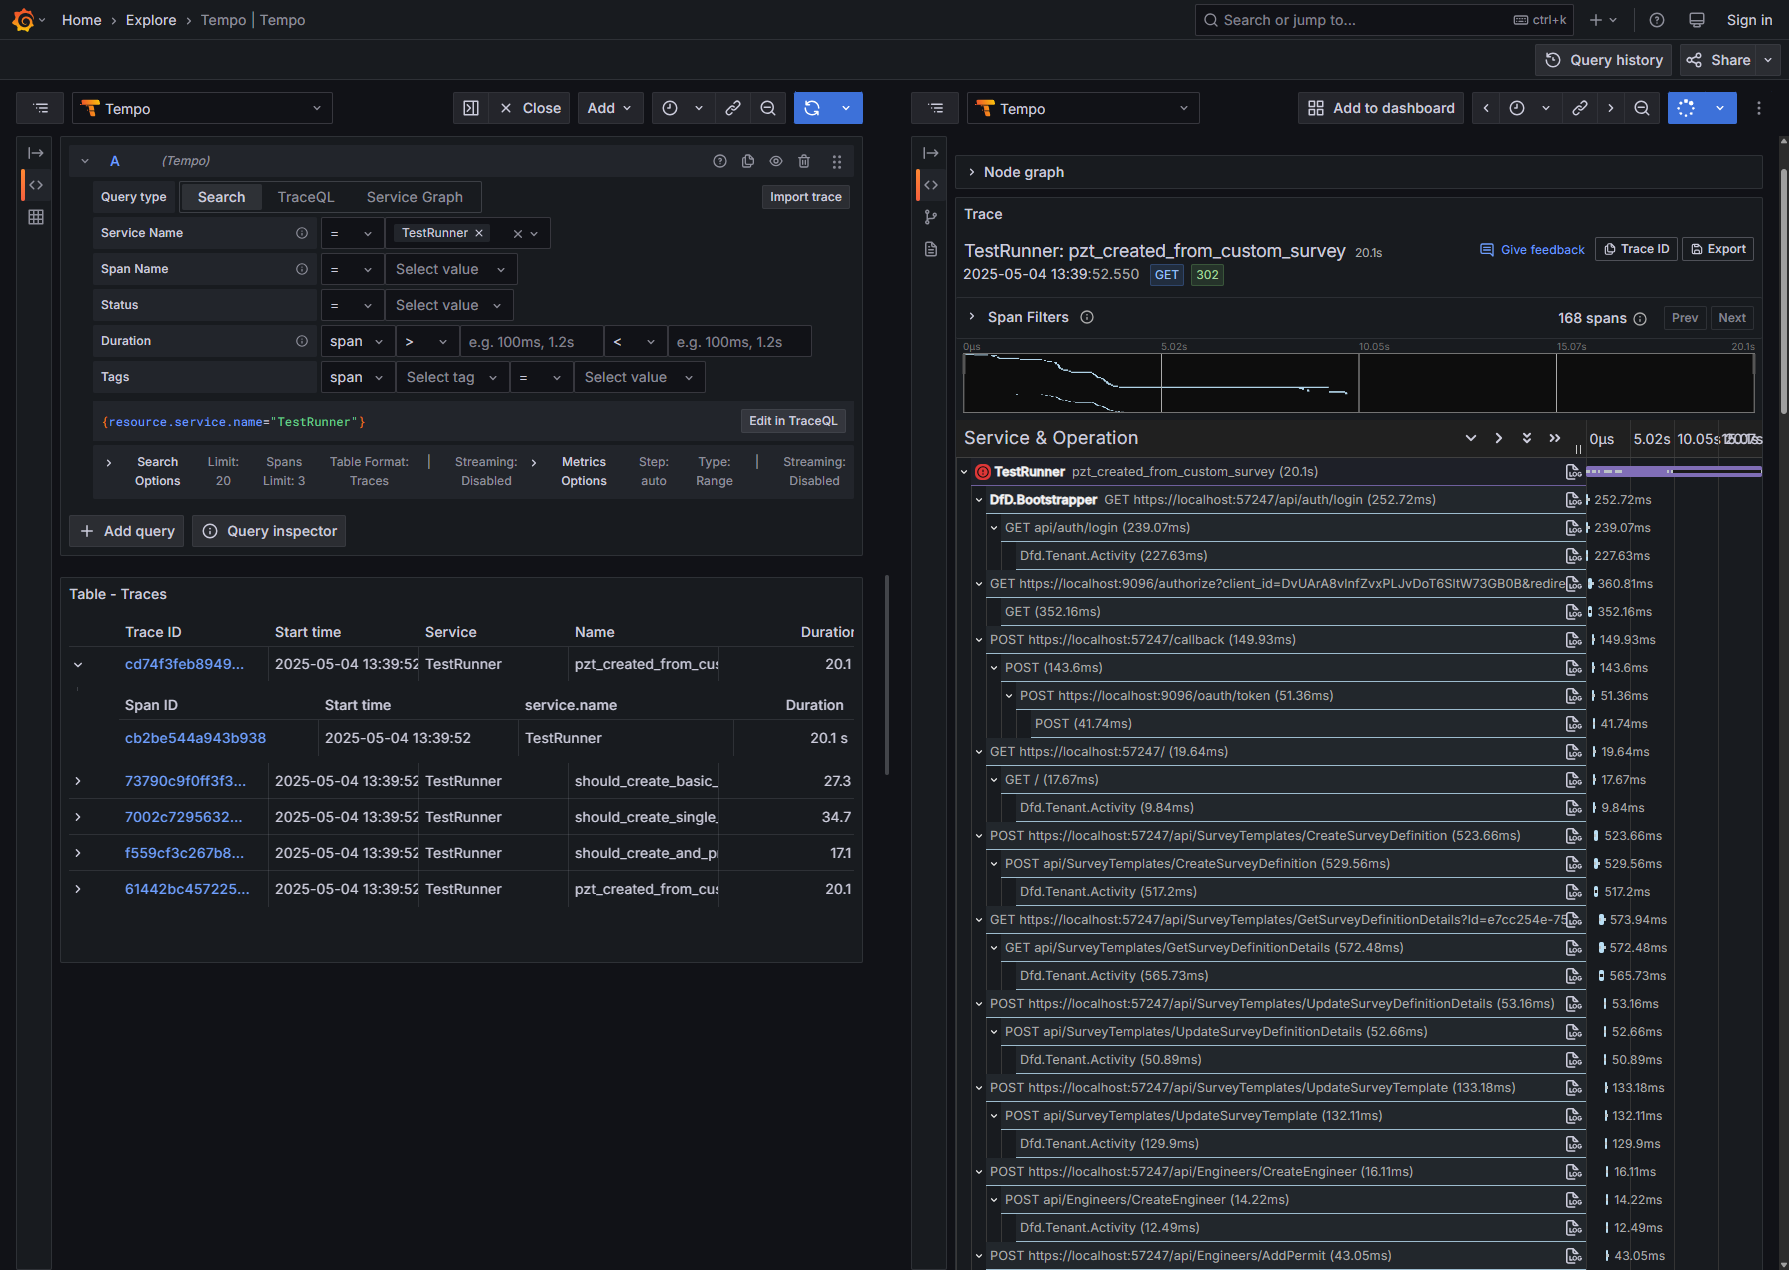Run query with the left pane refresh button

coord(812,108)
